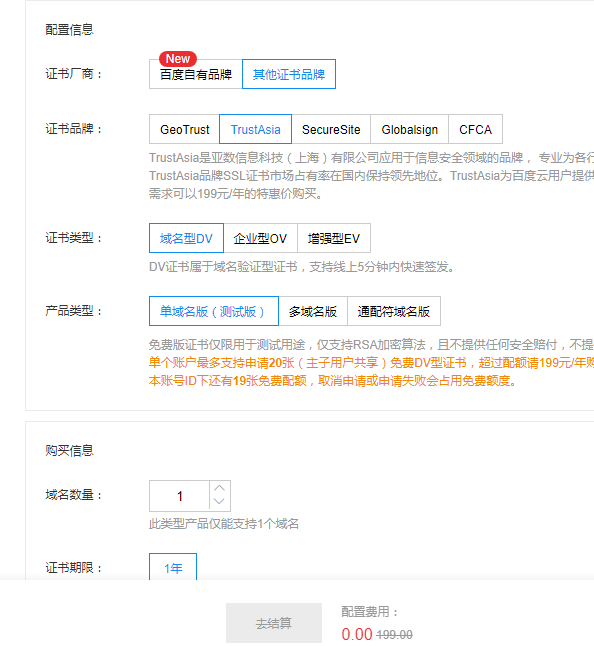Click the 购买信息 section heading
594x646 pixels.
point(70,450)
